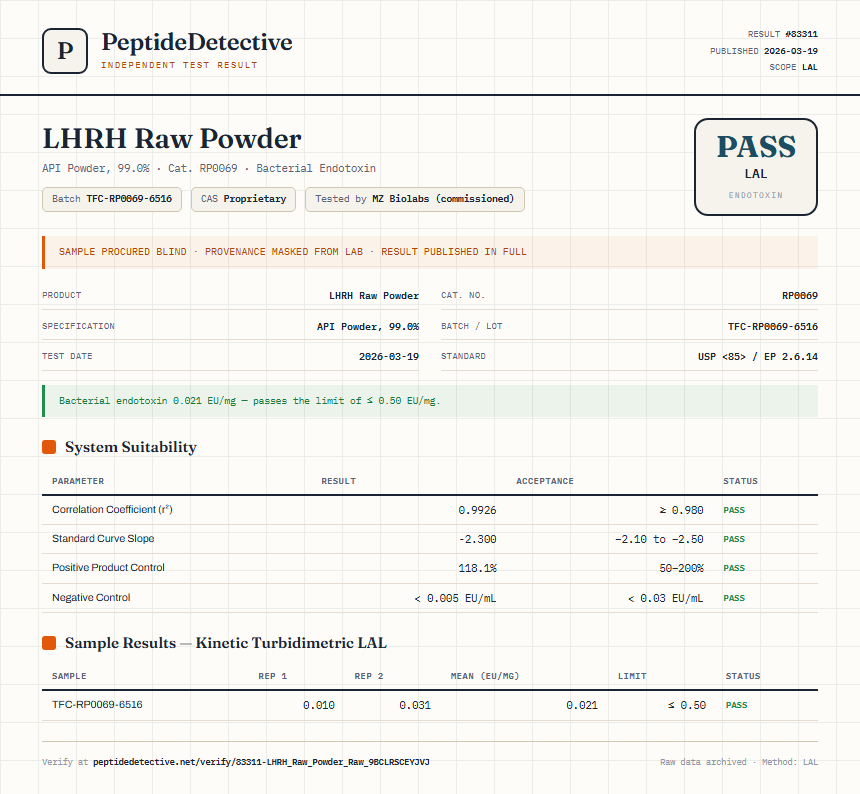Click the acceptance value ≥ 0.980
The image size is (860, 794).
[681, 510]
